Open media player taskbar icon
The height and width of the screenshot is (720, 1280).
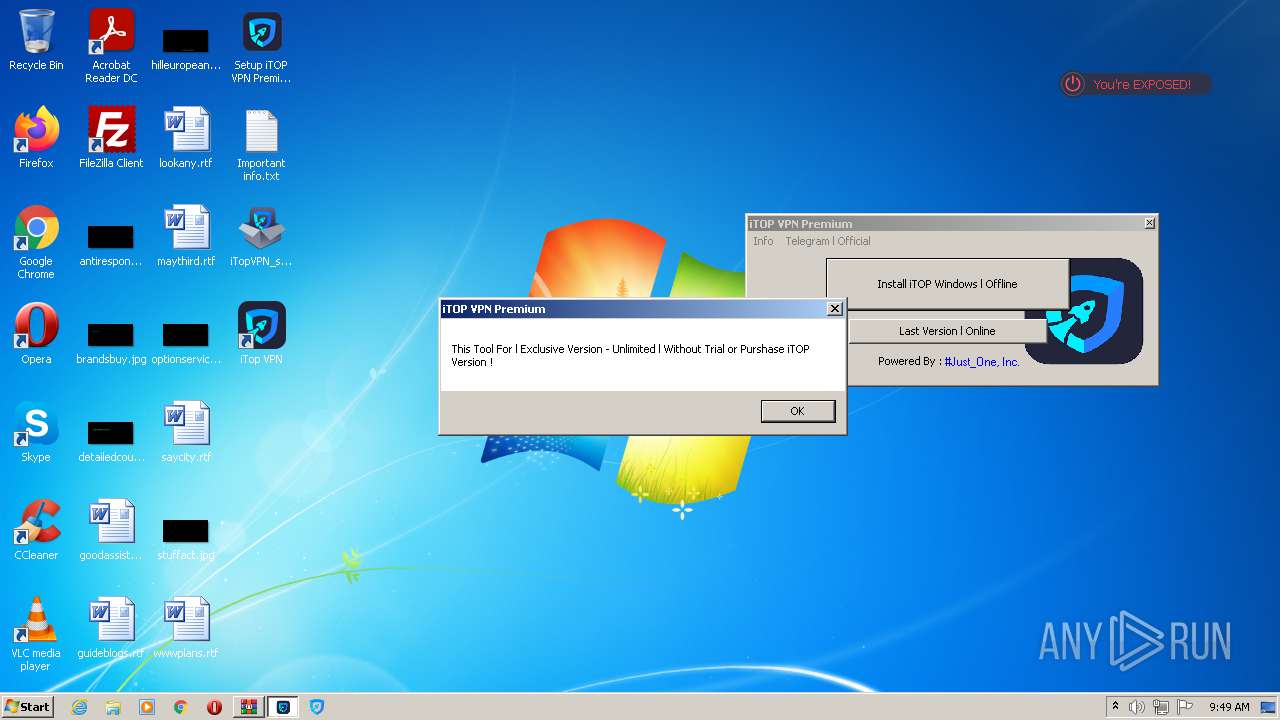point(147,707)
